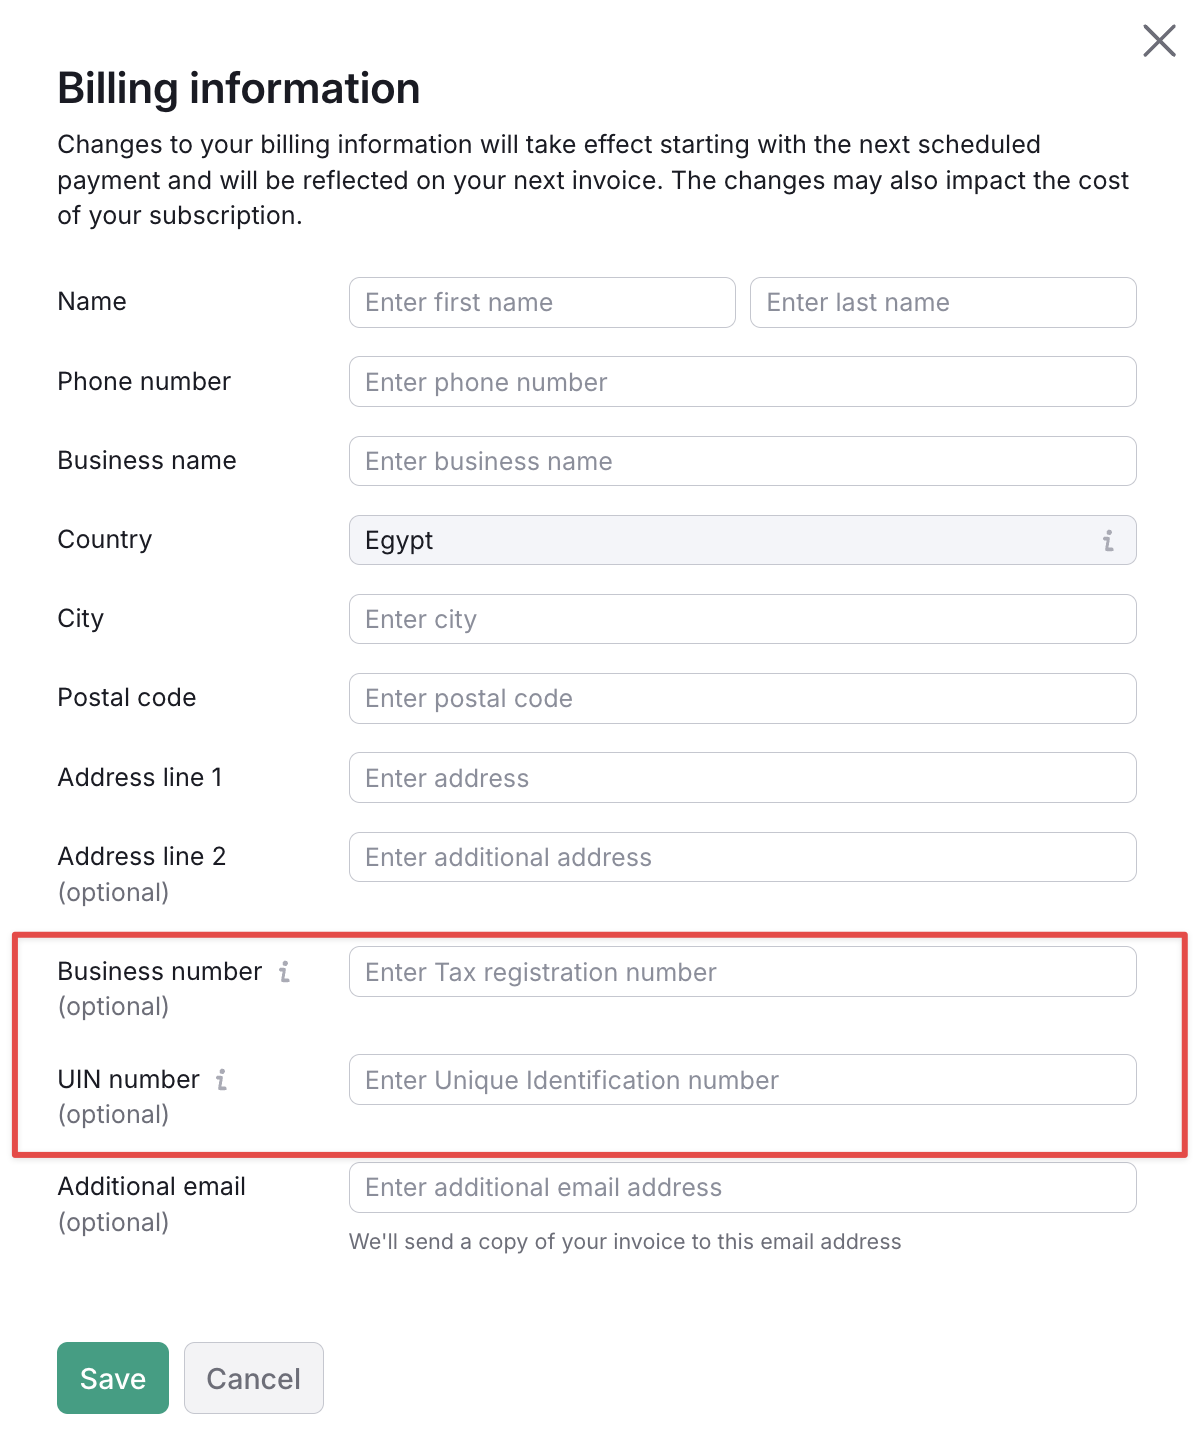
Task: Click the Enter city field
Action: (742, 618)
